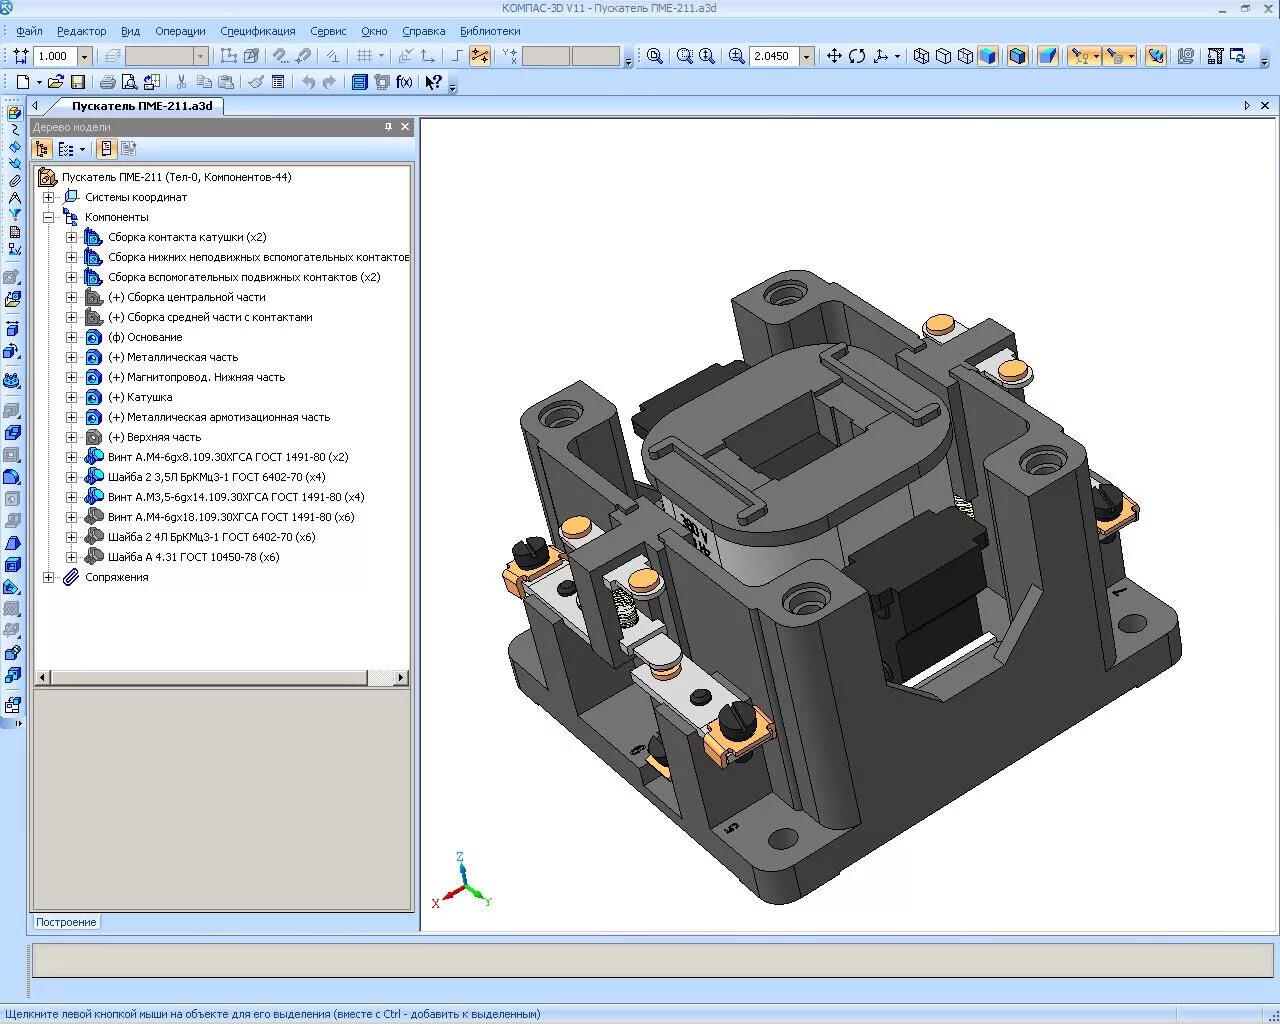Open the orientation axes dropdown arrow
The width and height of the screenshot is (1280, 1024).
click(897, 56)
